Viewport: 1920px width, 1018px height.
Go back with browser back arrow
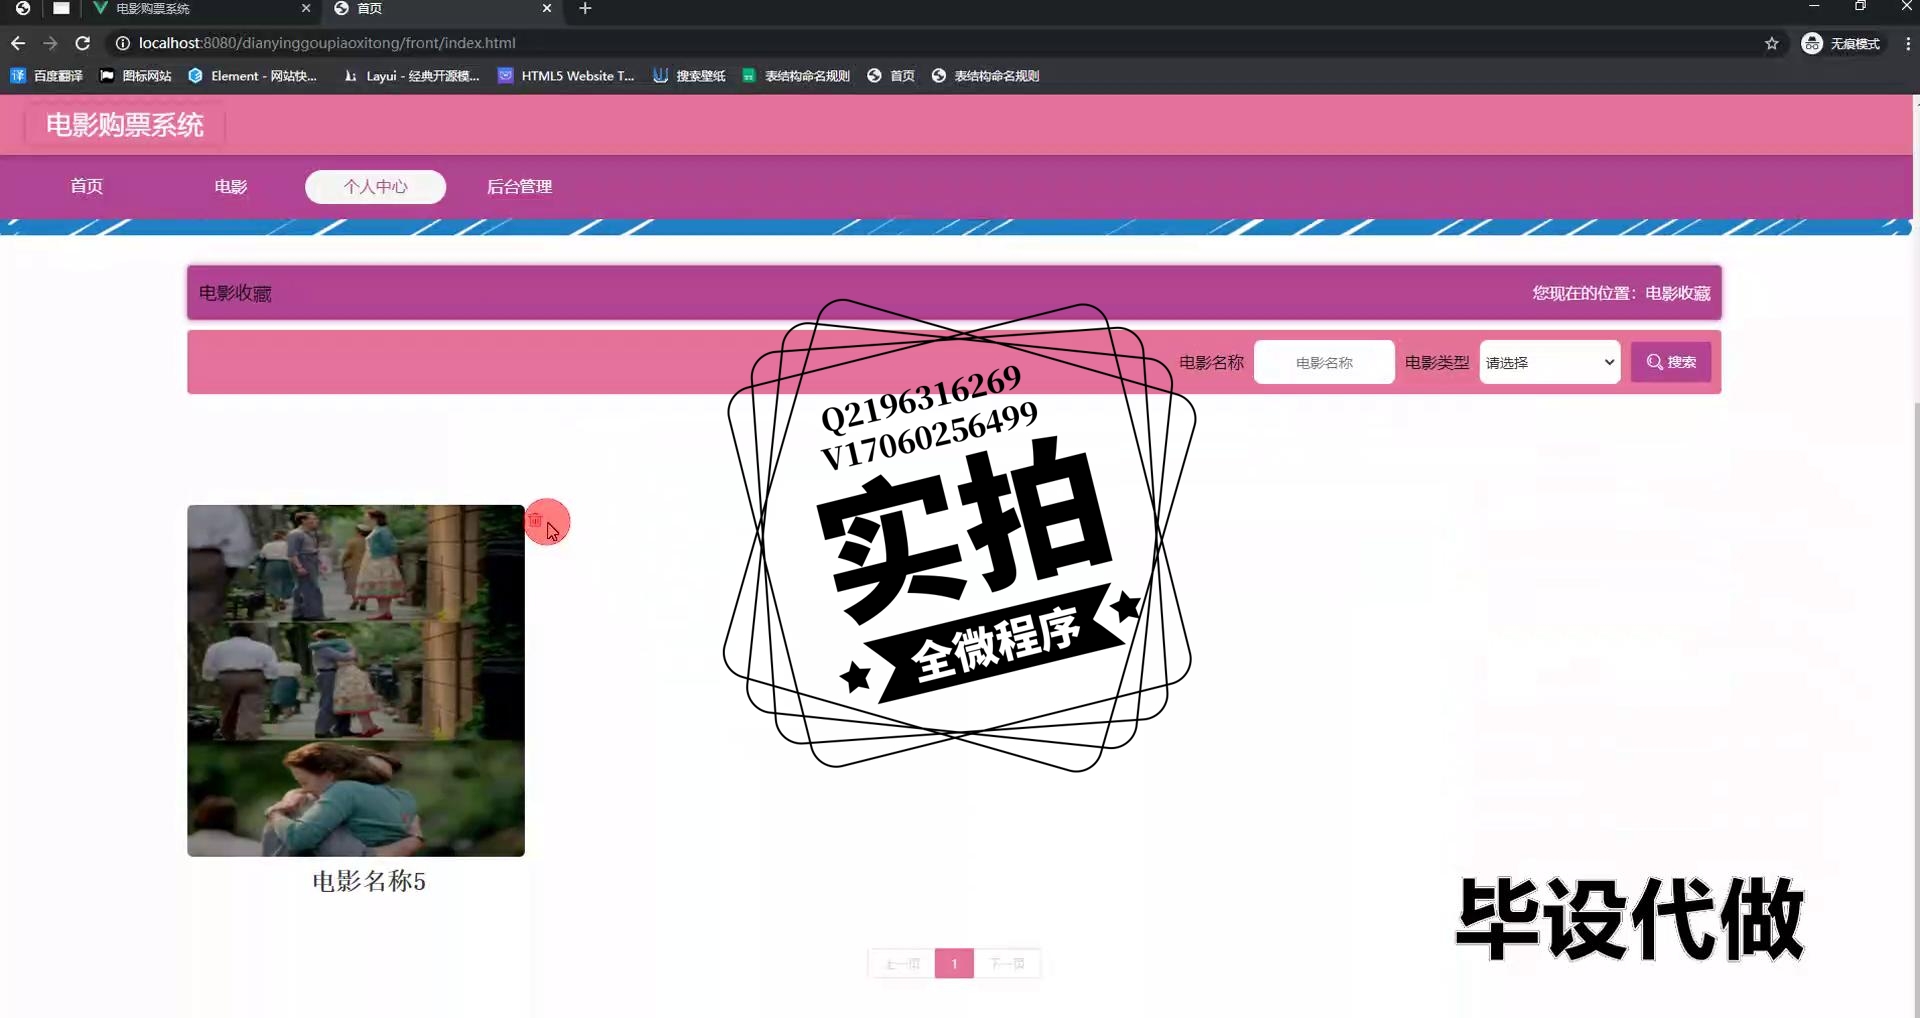18,43
